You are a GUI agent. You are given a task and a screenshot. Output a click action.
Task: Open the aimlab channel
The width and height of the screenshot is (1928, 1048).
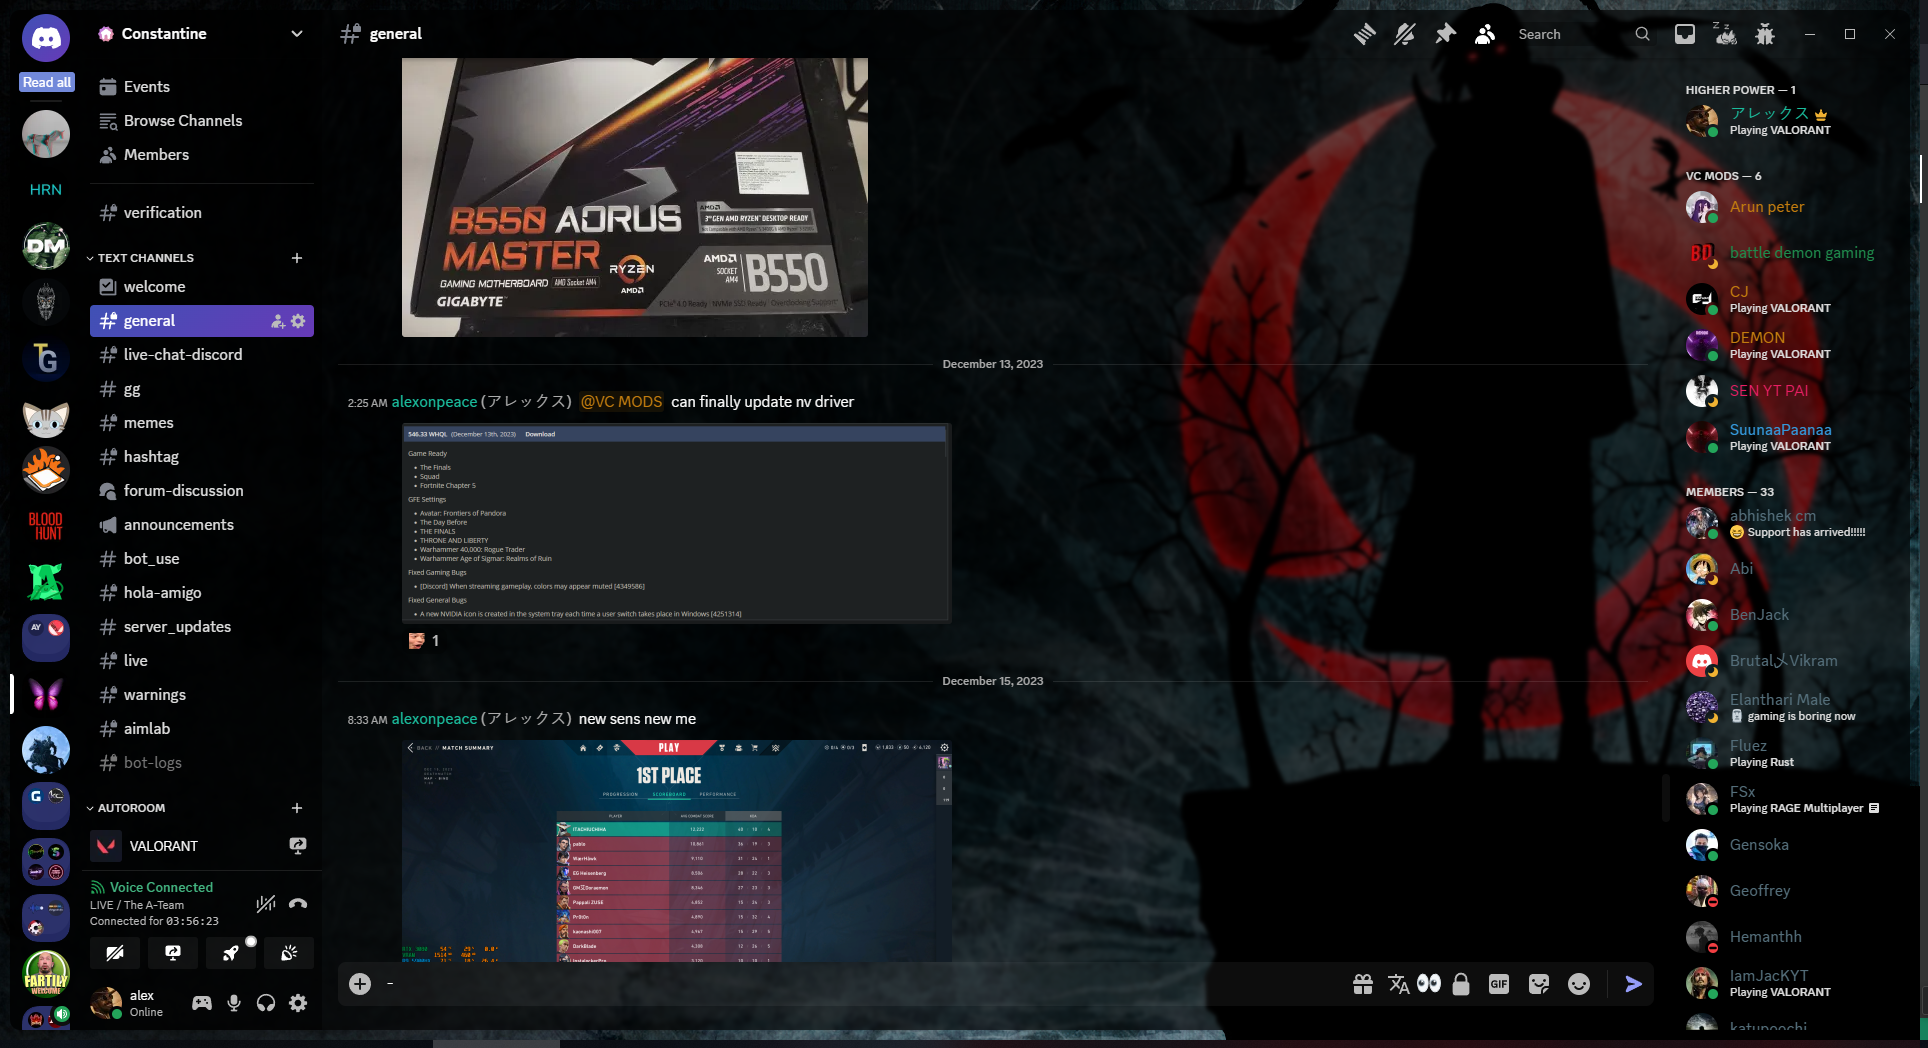click(x=201, y=729)
